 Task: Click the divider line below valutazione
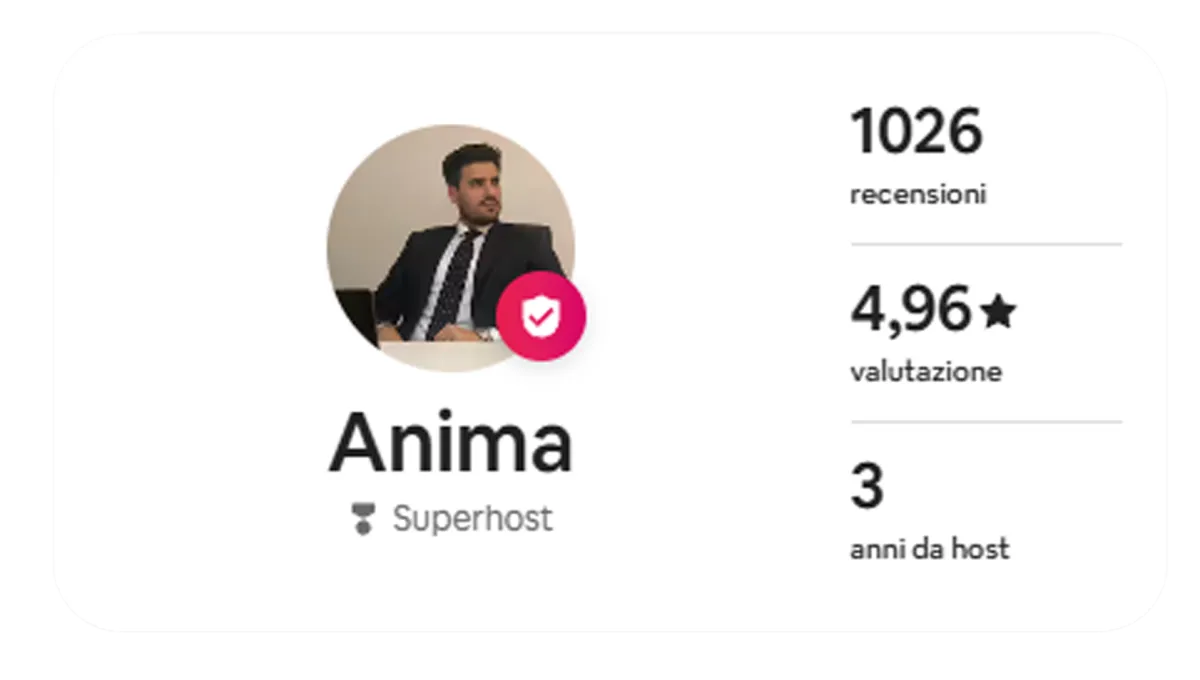tap(986, 422)
